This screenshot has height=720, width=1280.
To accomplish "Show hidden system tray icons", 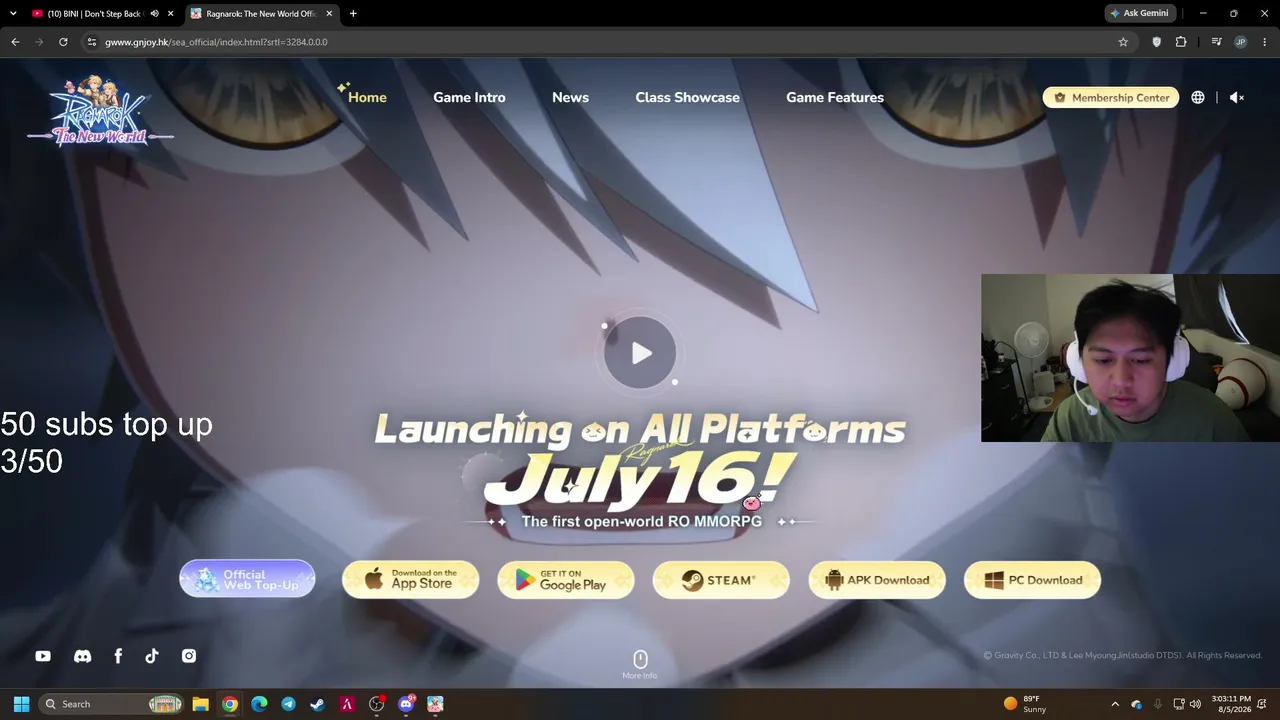I will 1115,704.
